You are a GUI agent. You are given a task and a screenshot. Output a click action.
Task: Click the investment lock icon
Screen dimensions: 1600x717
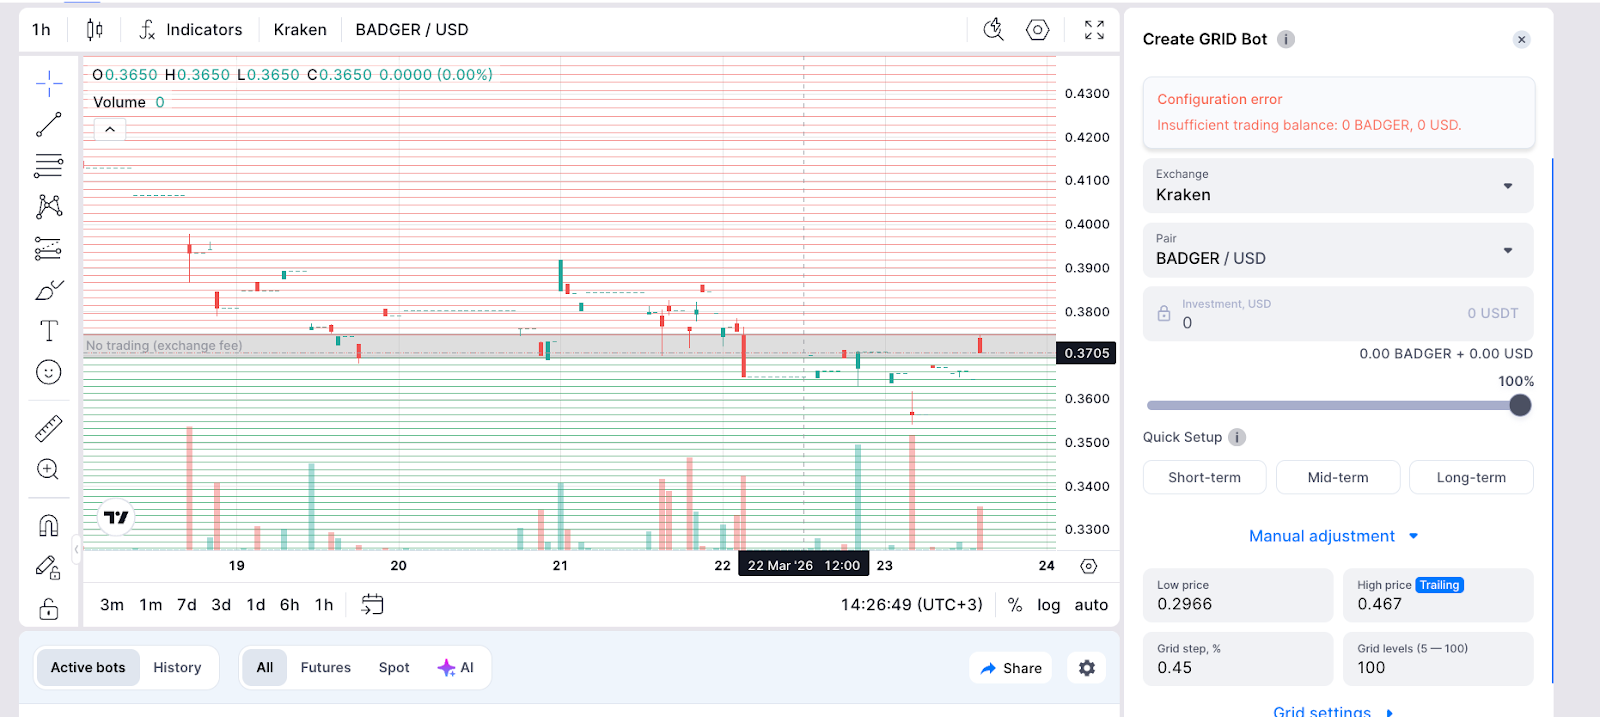(1164, 314)
